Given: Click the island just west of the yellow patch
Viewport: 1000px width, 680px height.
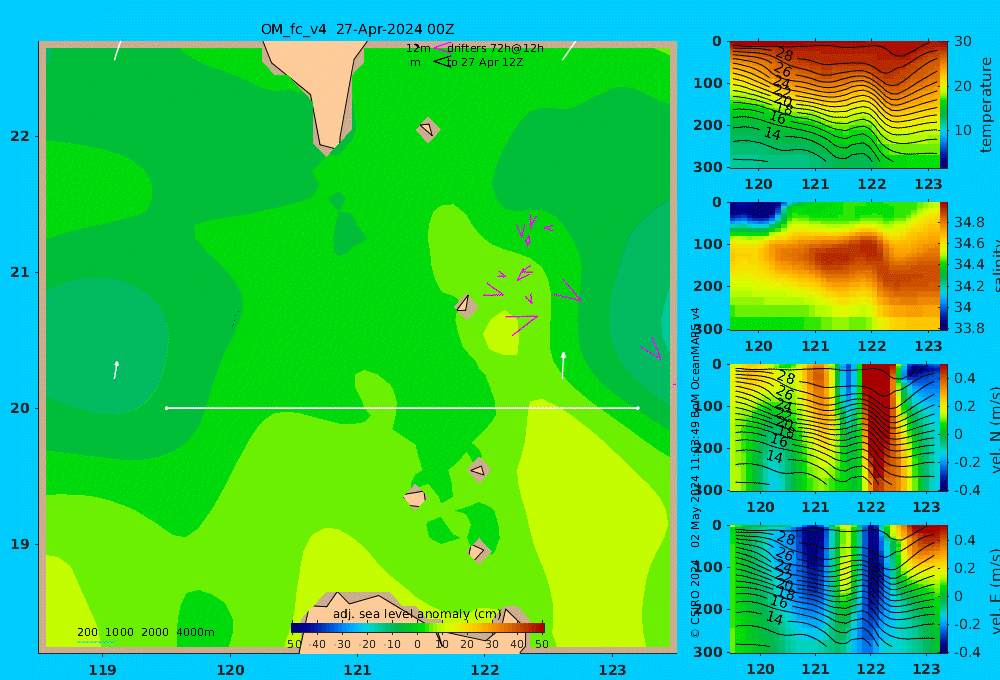Looking at the screenshot, I should point(465,305).
